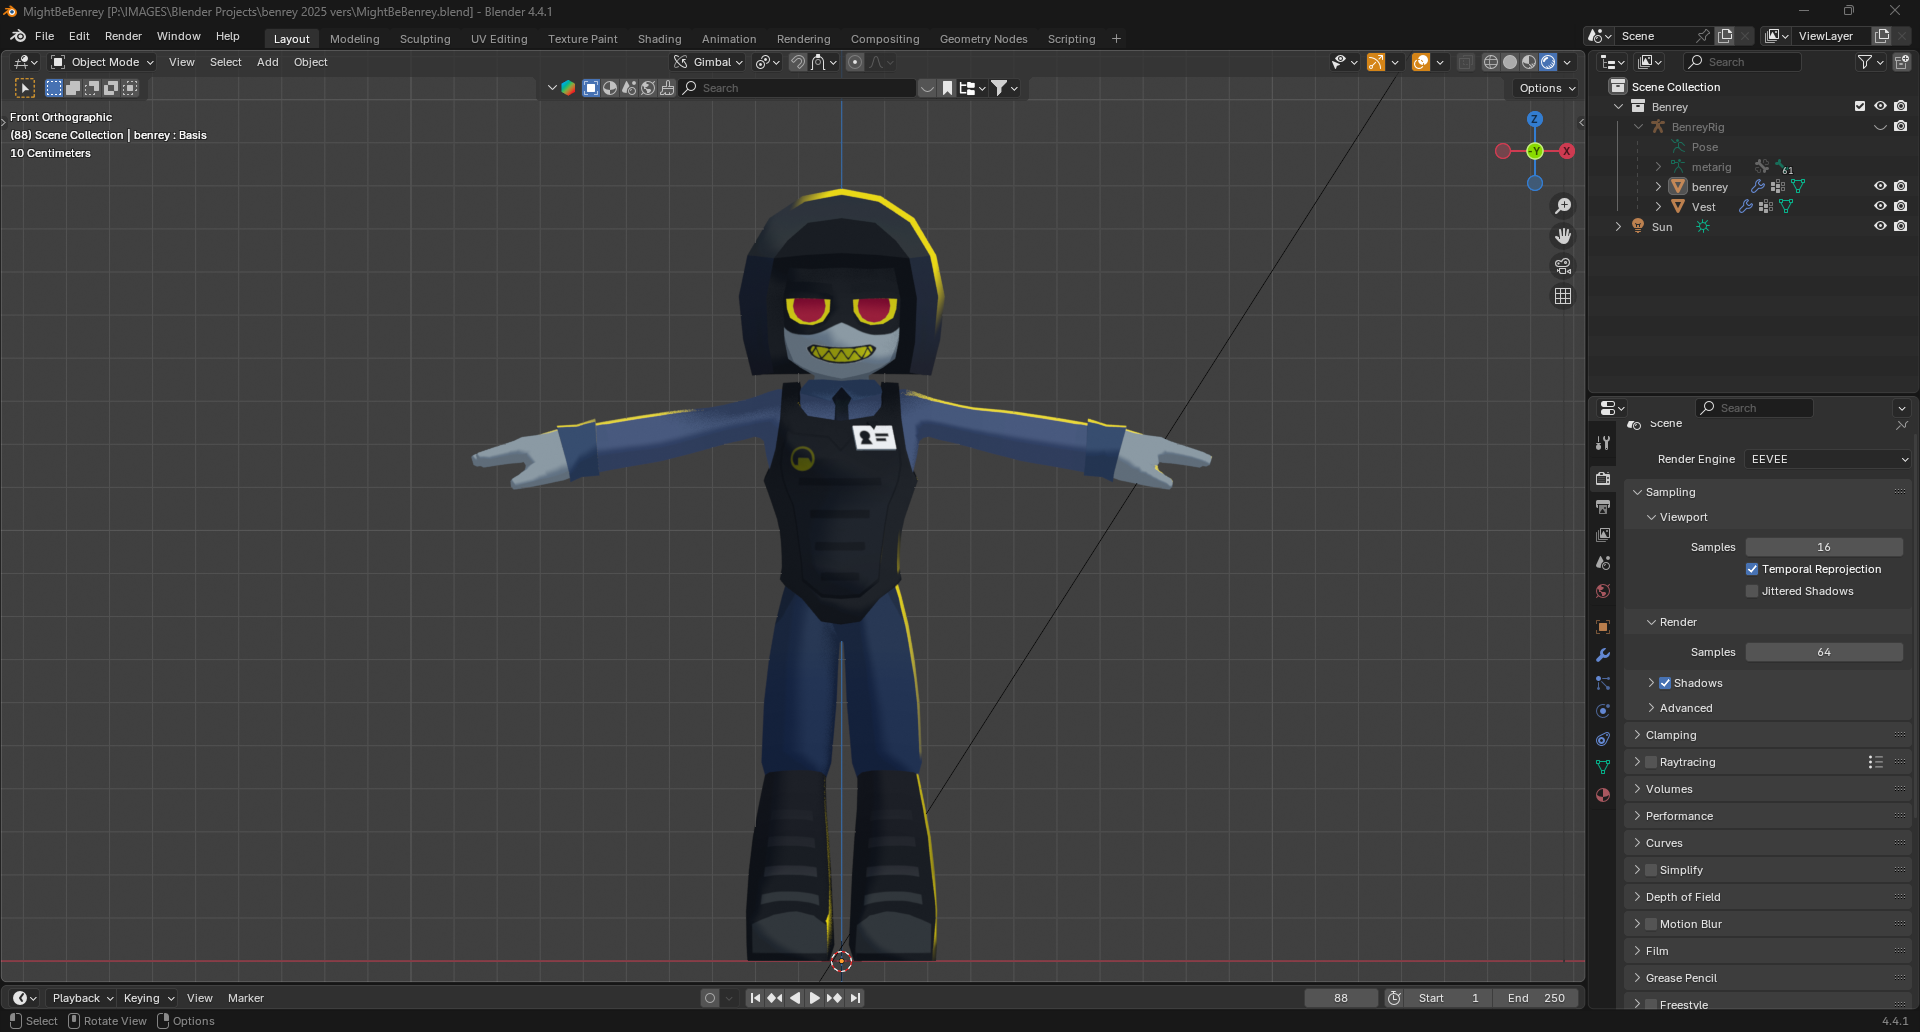Toggle viewport gizmos display
The width and height of the screenshot is (1920, 1032).
1376,62
